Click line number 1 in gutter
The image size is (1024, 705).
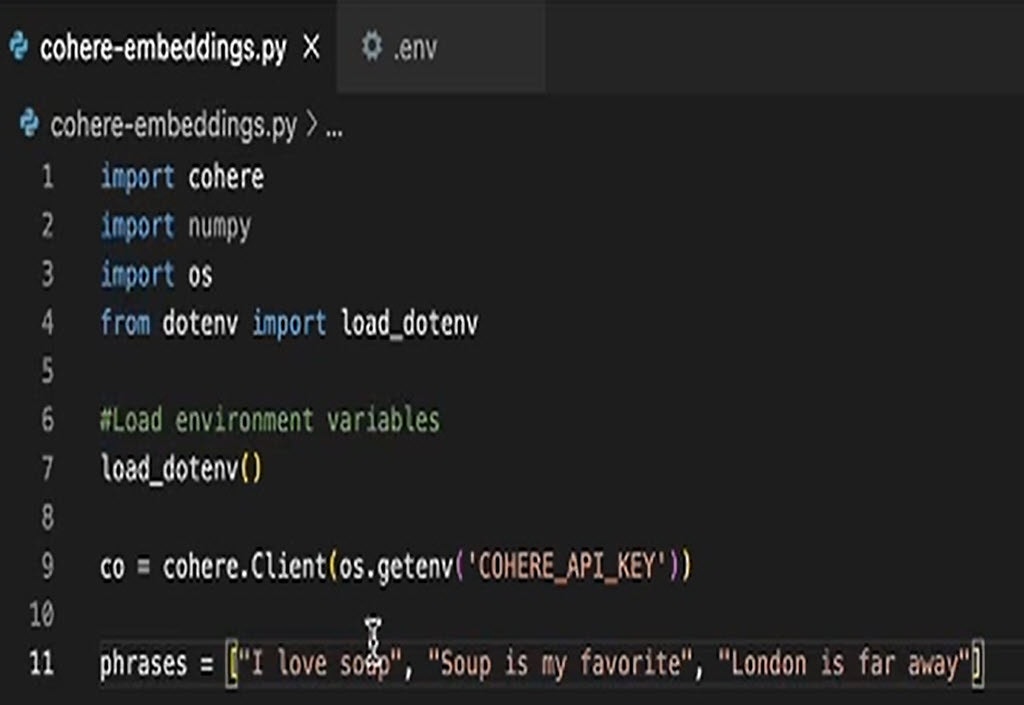click(x=47, y=177)
